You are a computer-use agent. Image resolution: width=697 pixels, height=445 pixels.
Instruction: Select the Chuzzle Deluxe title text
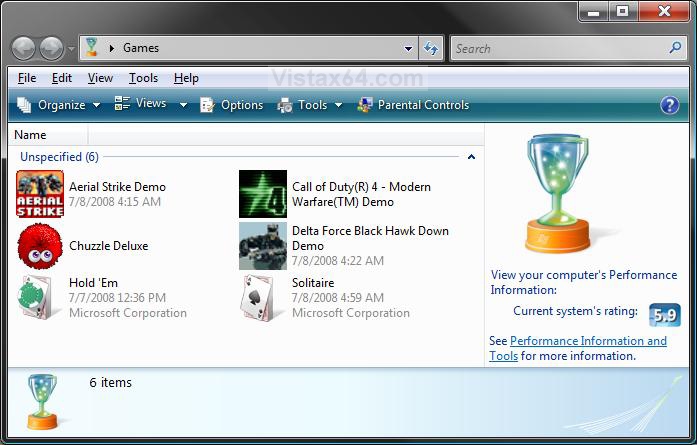(108, 246)
